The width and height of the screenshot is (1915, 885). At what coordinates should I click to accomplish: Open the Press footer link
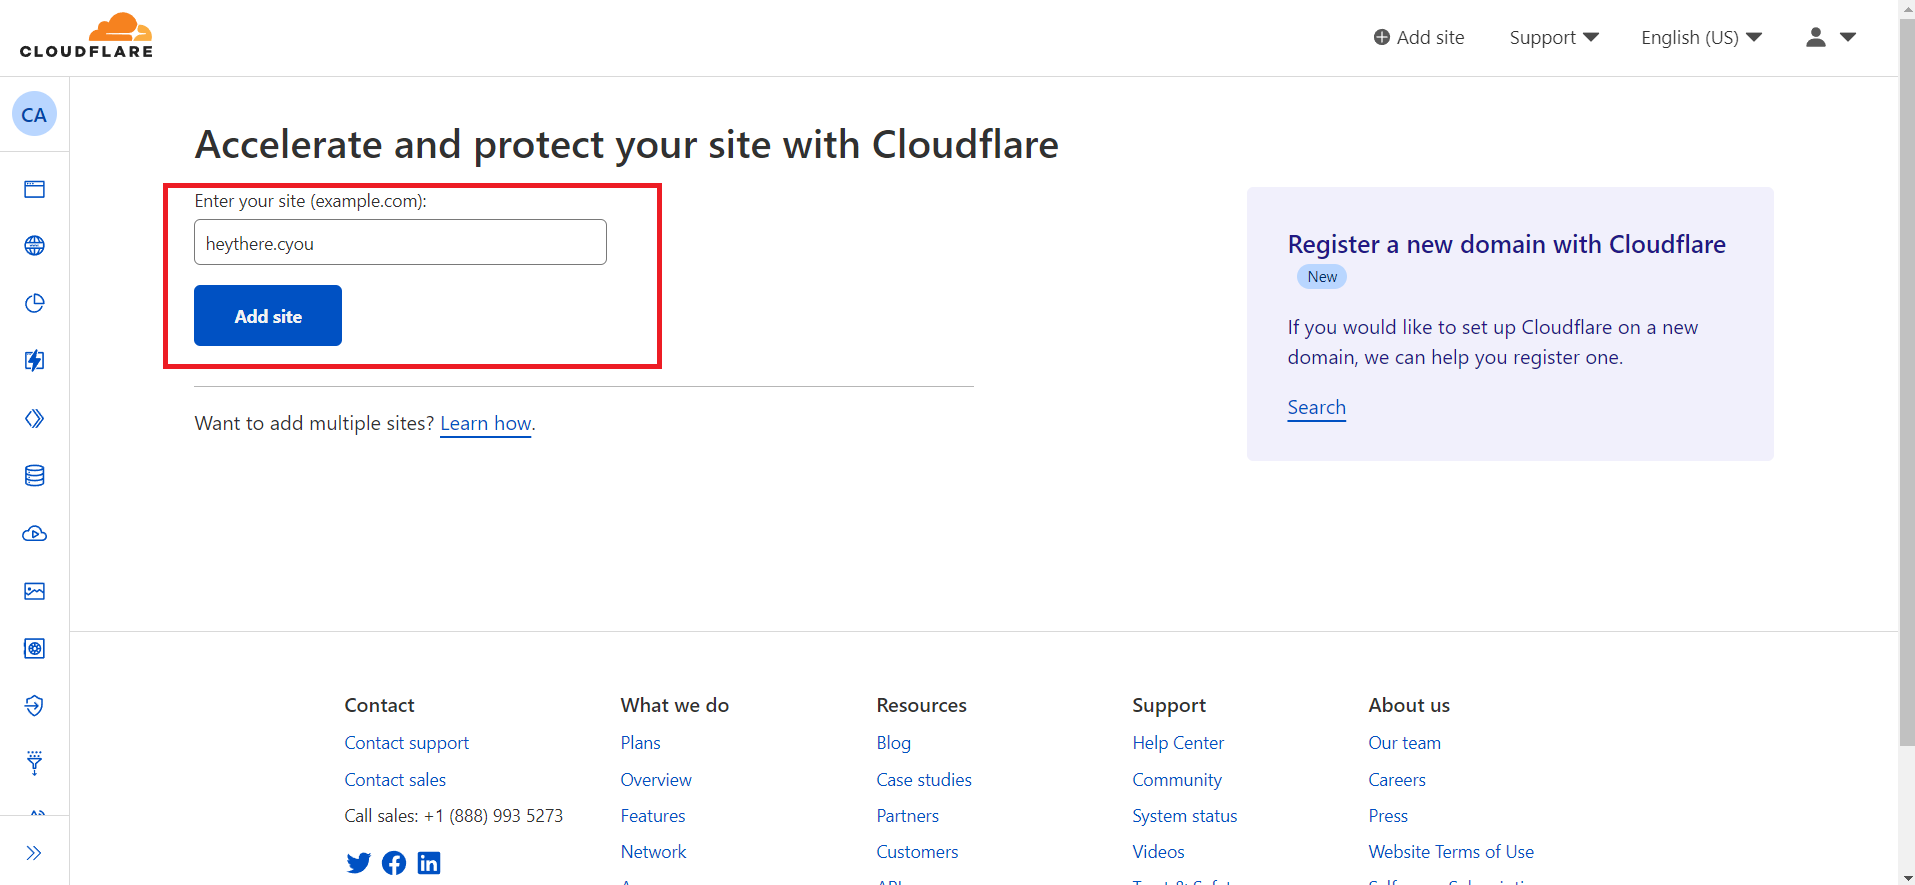pyautogui.click(x=1388, y=816)
